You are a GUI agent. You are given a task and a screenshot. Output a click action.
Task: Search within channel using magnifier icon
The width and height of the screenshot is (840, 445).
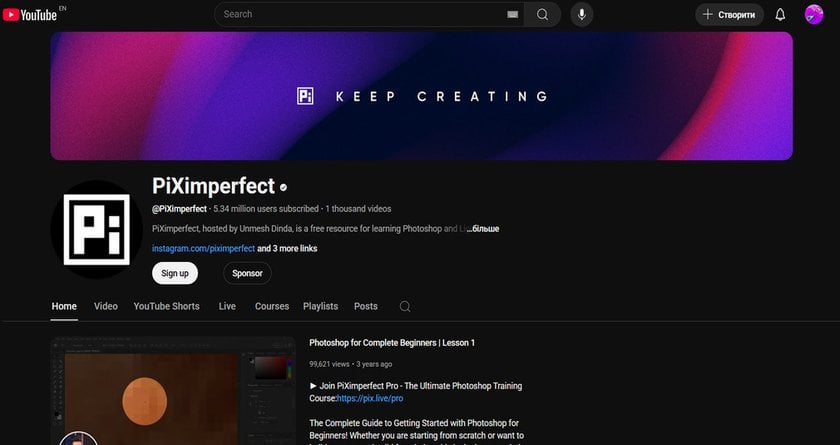(x=405, y=306)
